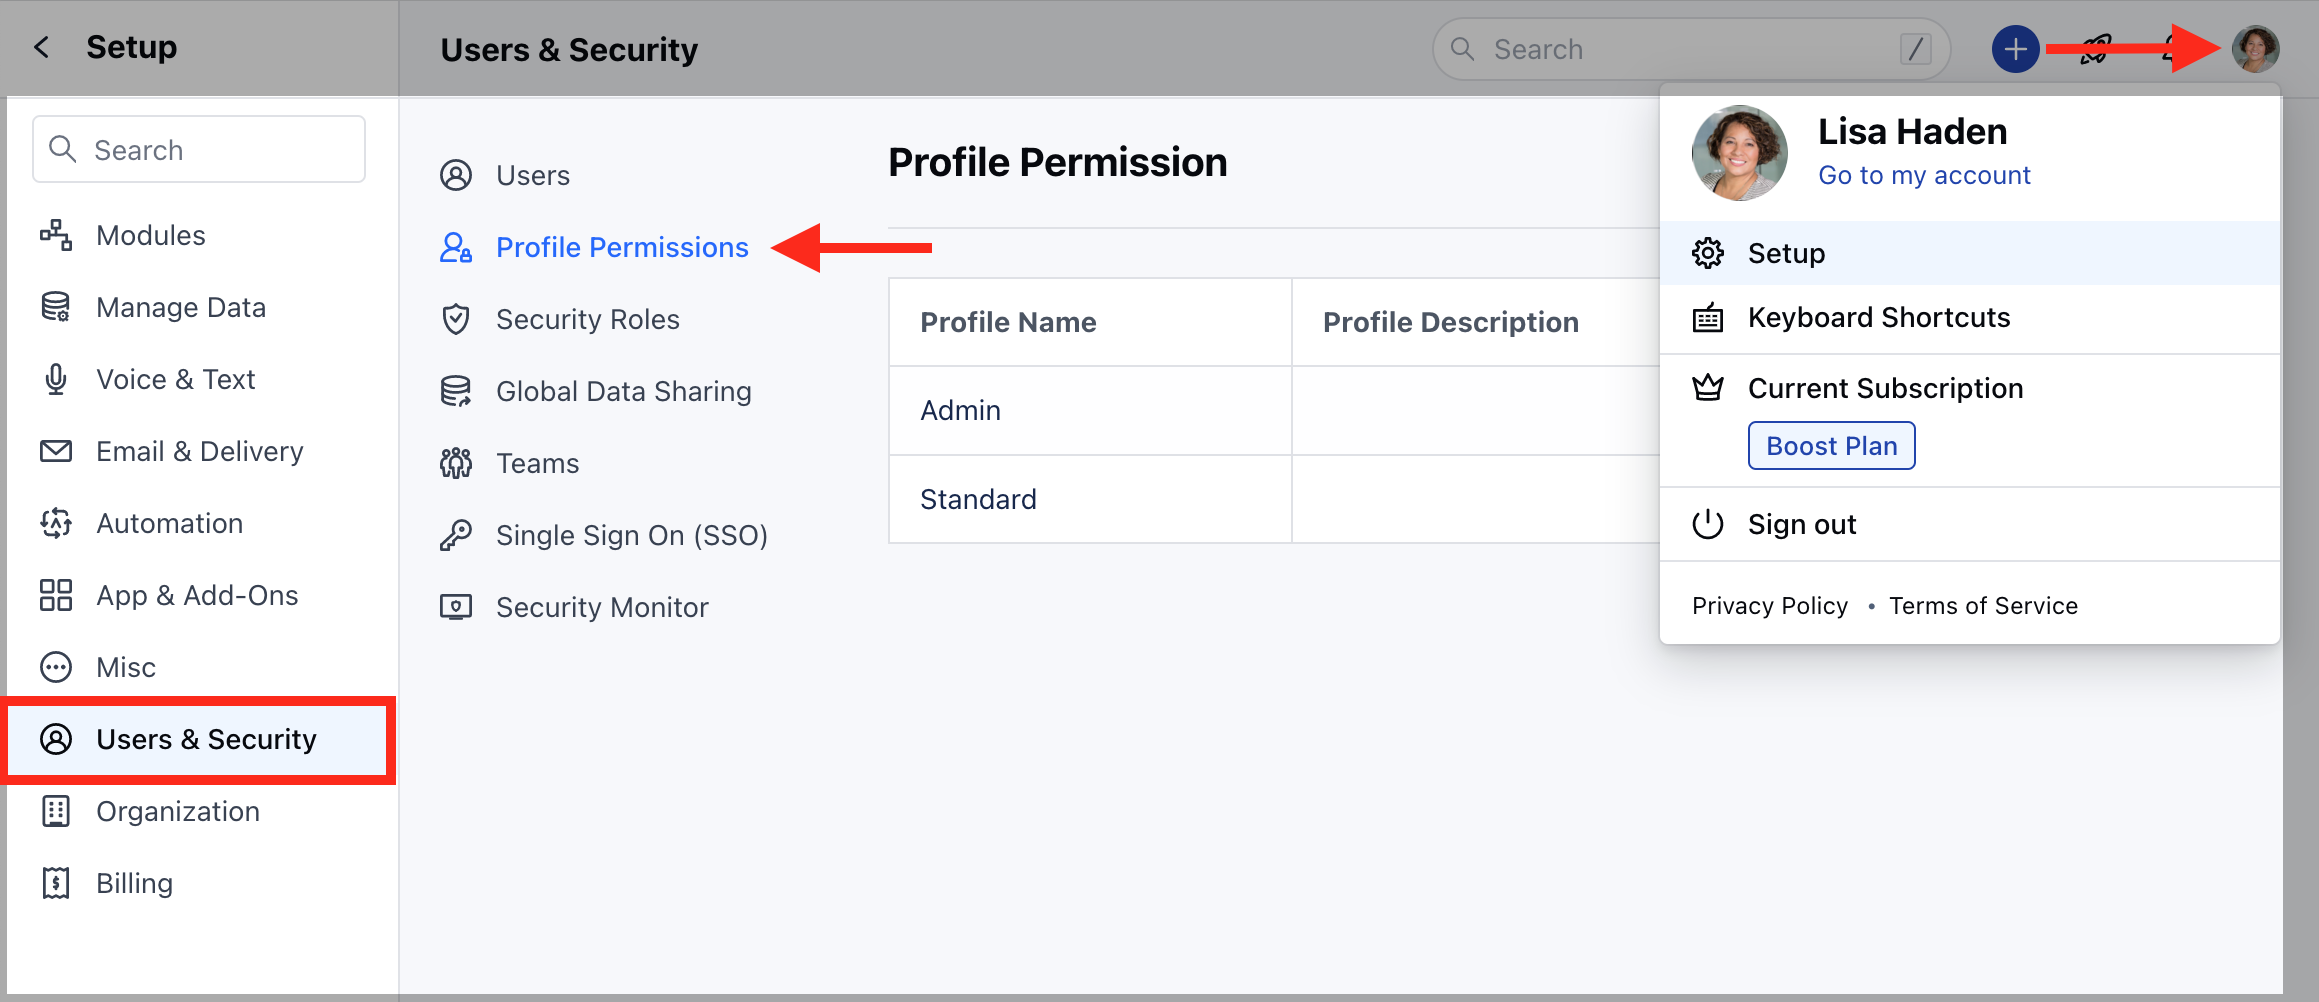
Task: Click Sign out in the profile menu
Action: click(x=1801, y=523)
